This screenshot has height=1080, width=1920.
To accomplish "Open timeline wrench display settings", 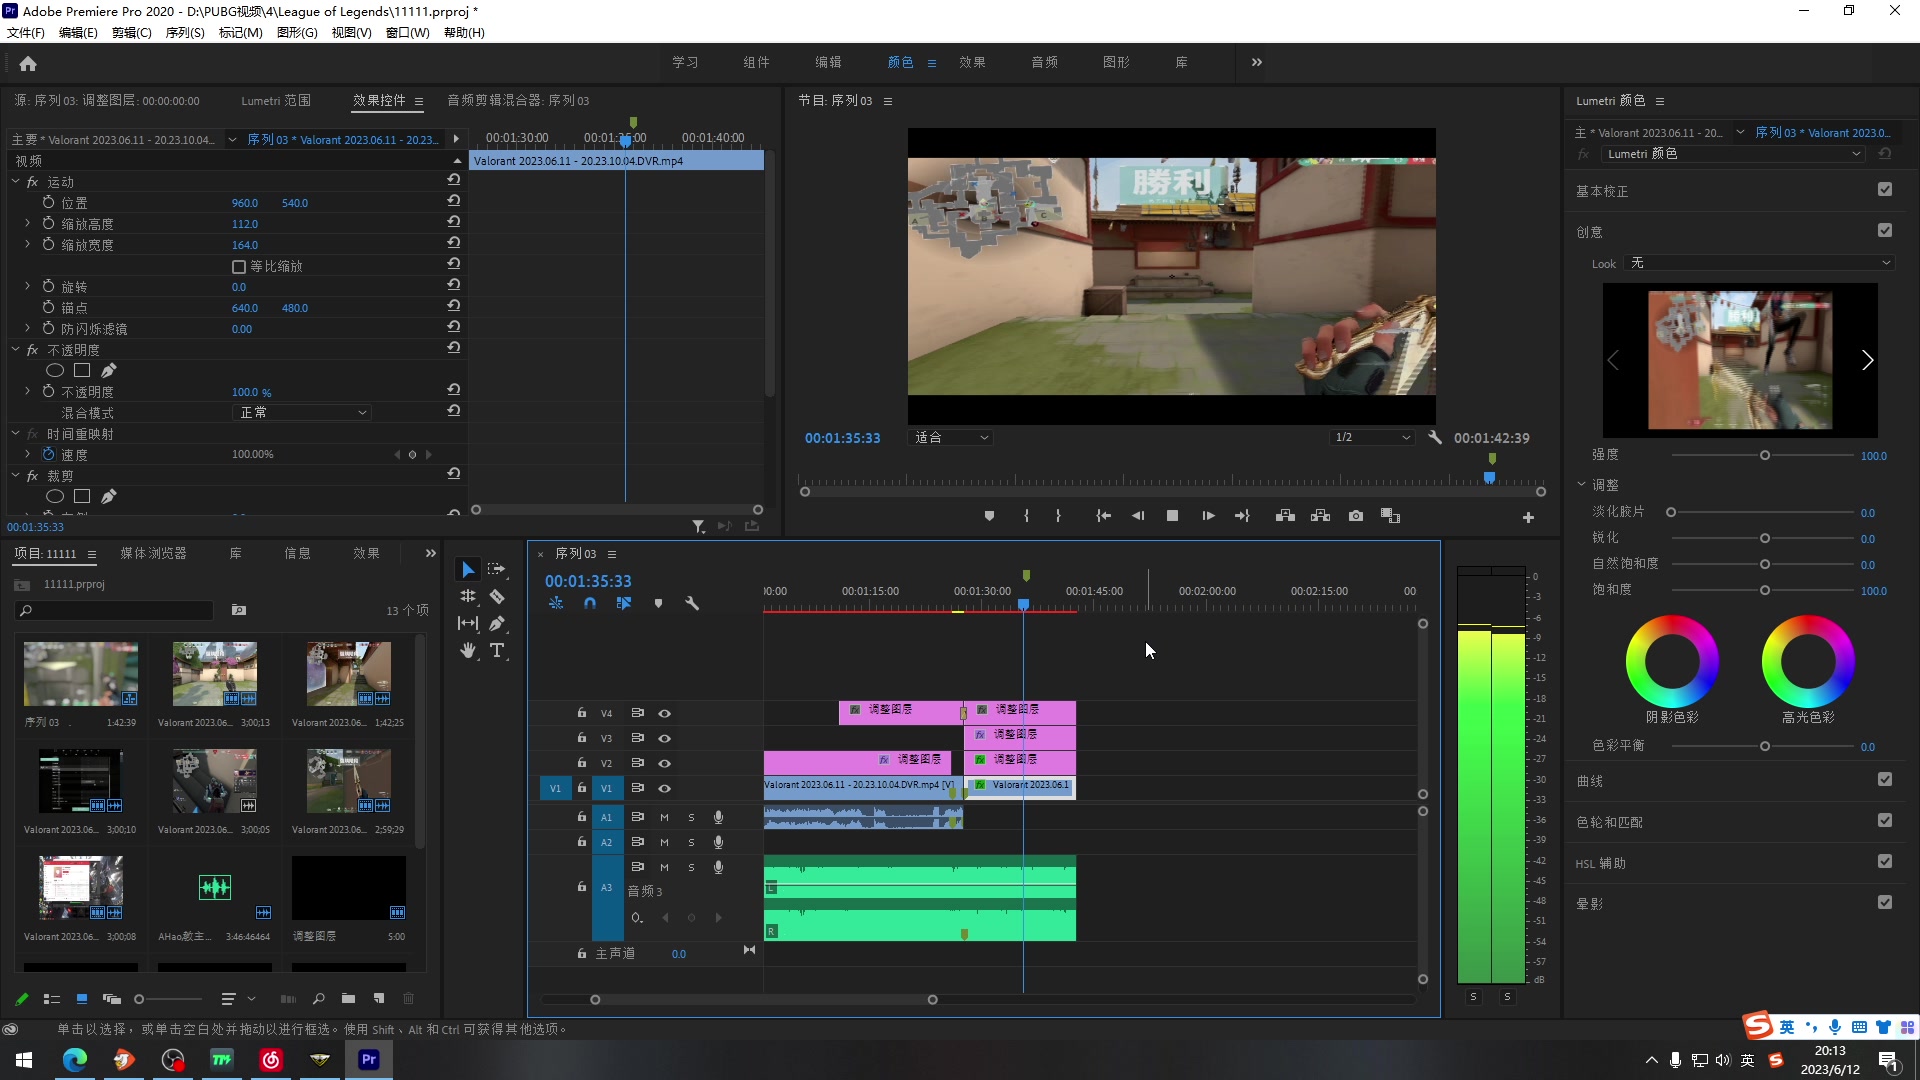I will click(x=691, y=603).
